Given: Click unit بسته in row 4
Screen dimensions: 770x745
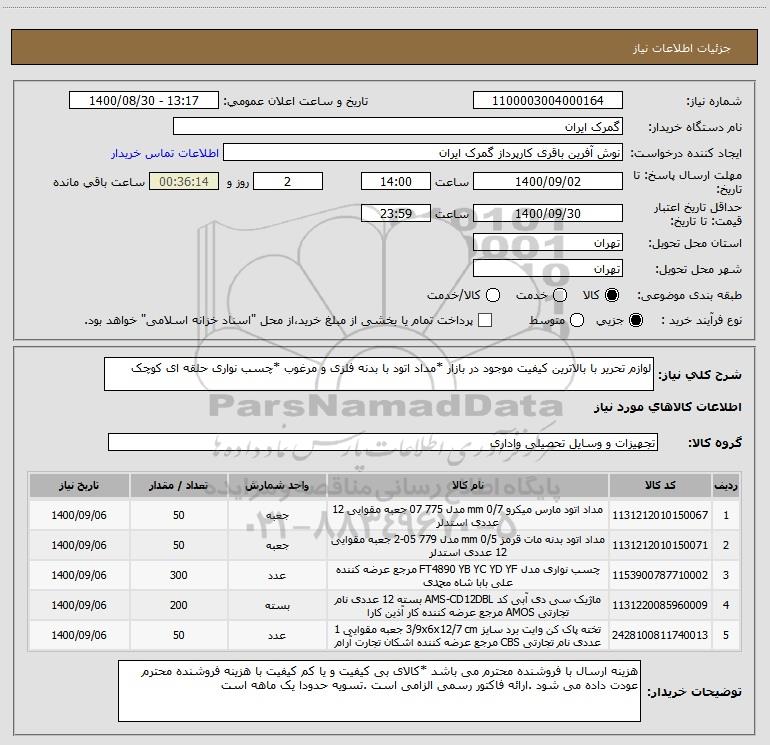Looking at the screenshot, I should pyautogui.click(x=277, y=606).
